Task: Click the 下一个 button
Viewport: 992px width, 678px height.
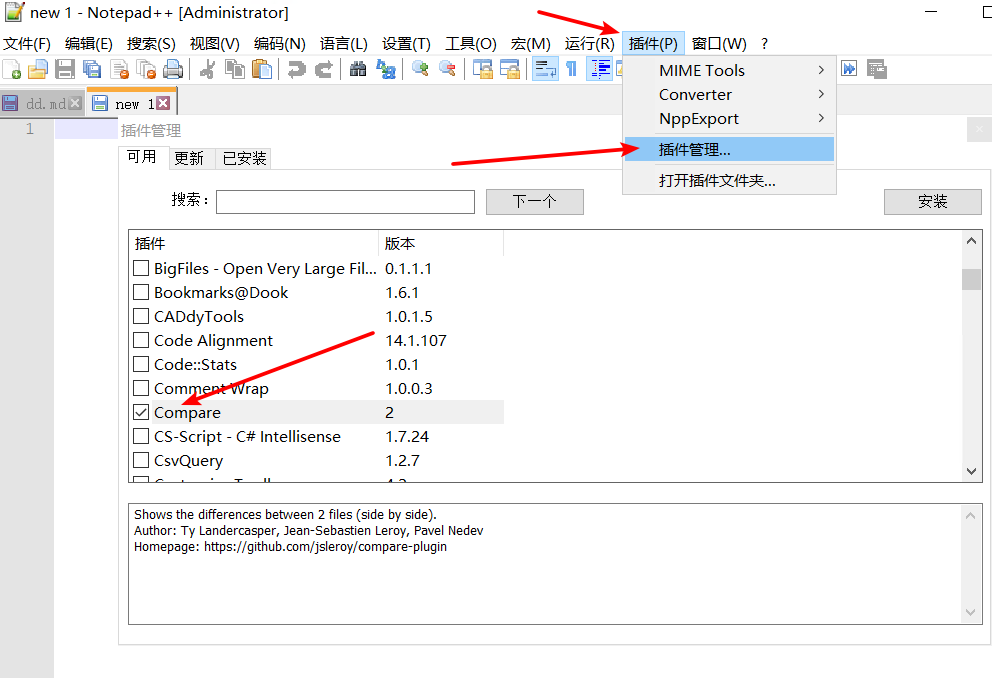Action: pyautogui.click(x=535, y=202)
